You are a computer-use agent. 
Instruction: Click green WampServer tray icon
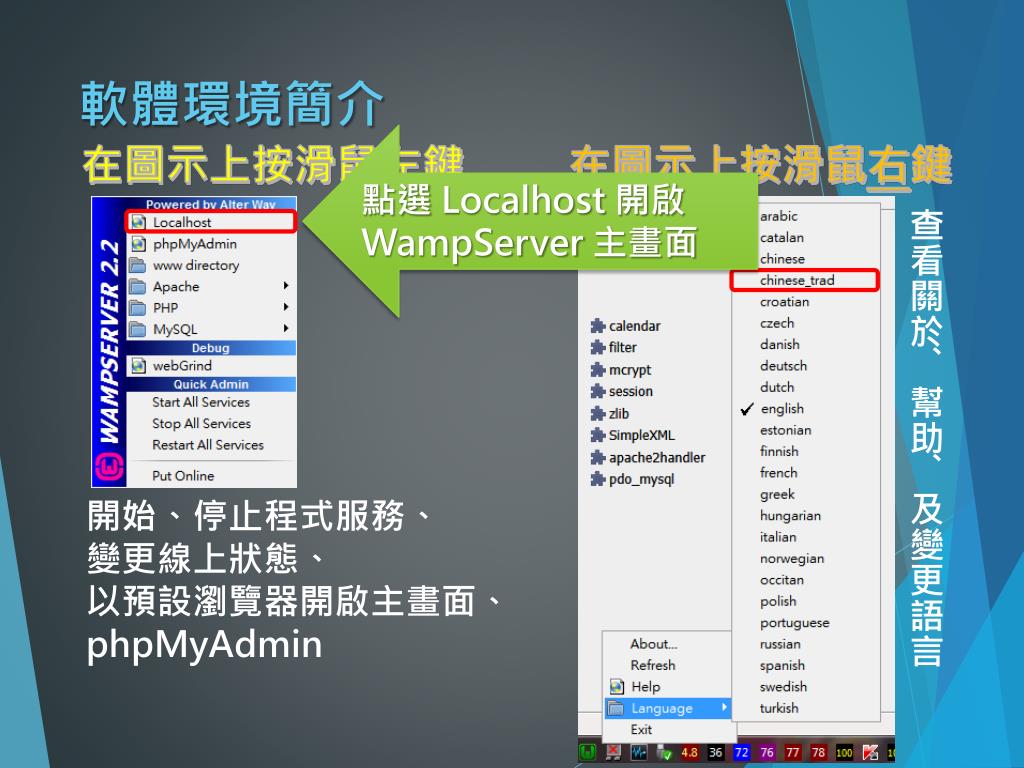coord(587,752)
